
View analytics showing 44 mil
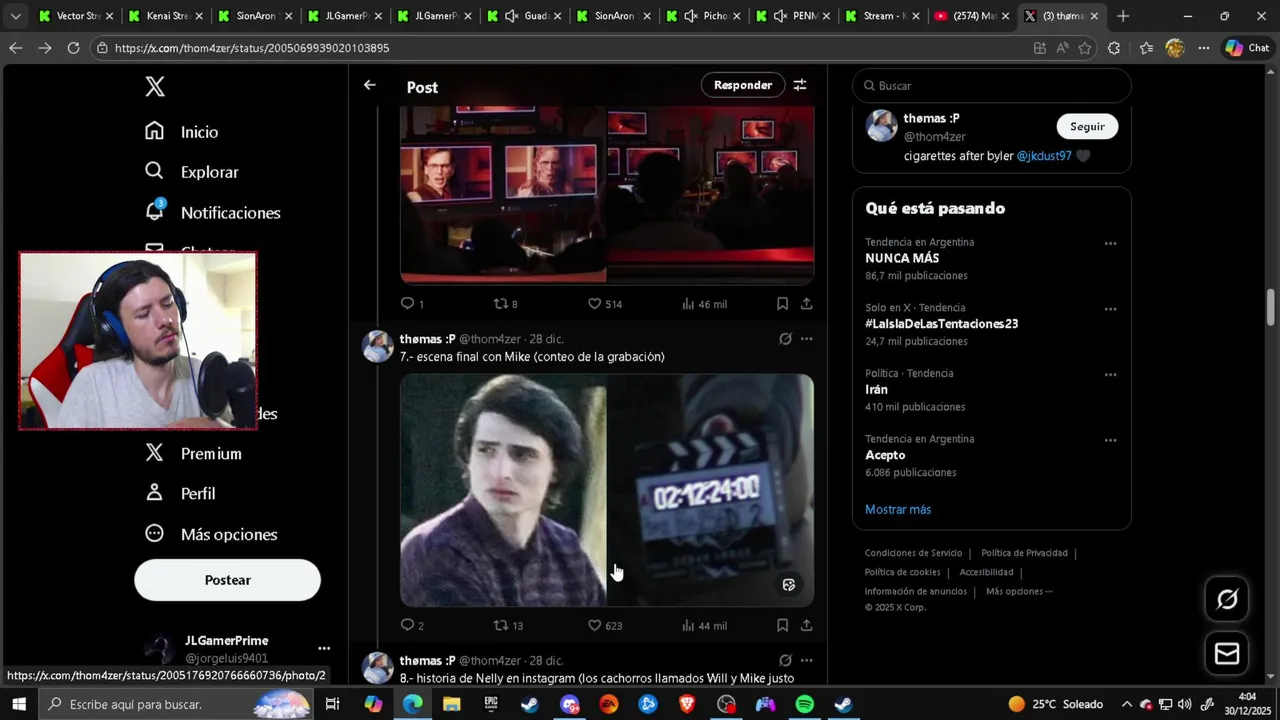coord(704,625)
